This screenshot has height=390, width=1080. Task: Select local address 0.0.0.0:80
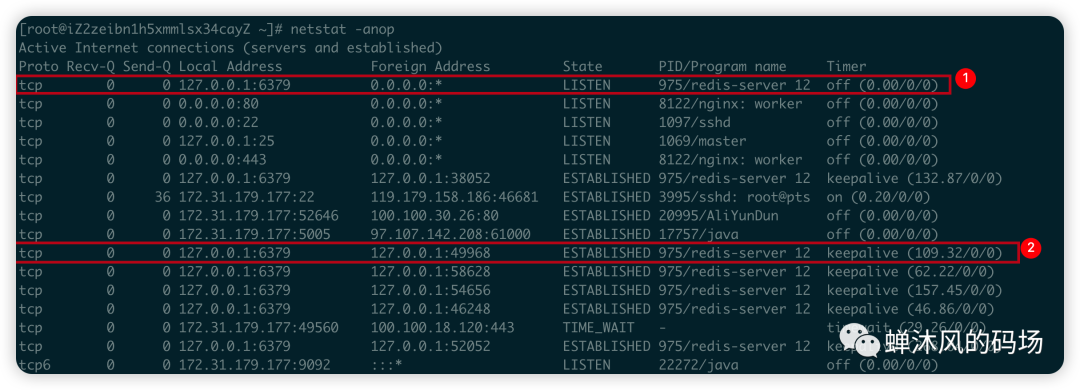point(218,104)
